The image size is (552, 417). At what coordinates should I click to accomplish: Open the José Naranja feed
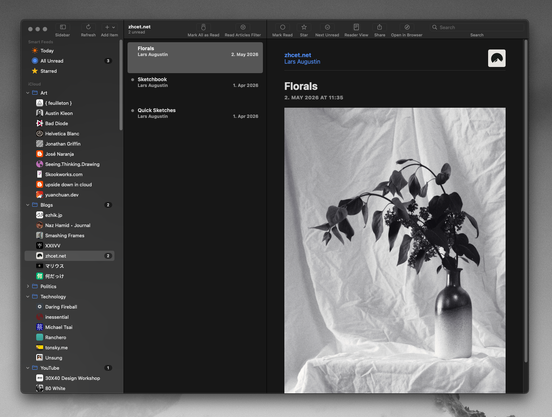pos(70,154)
